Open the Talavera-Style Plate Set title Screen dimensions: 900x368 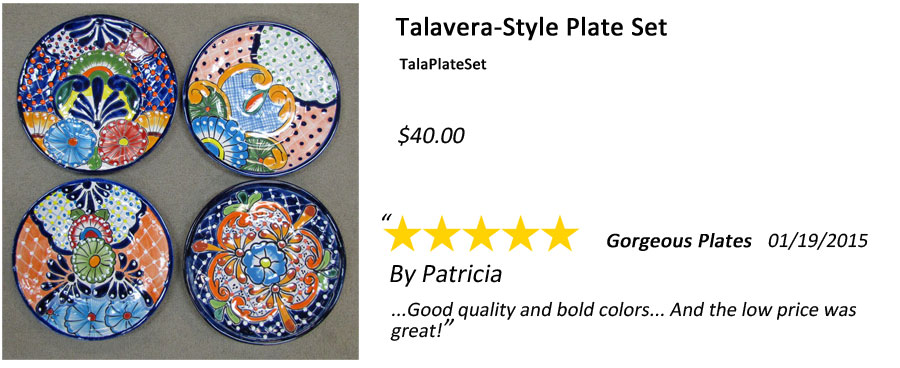tap(532, 28)
